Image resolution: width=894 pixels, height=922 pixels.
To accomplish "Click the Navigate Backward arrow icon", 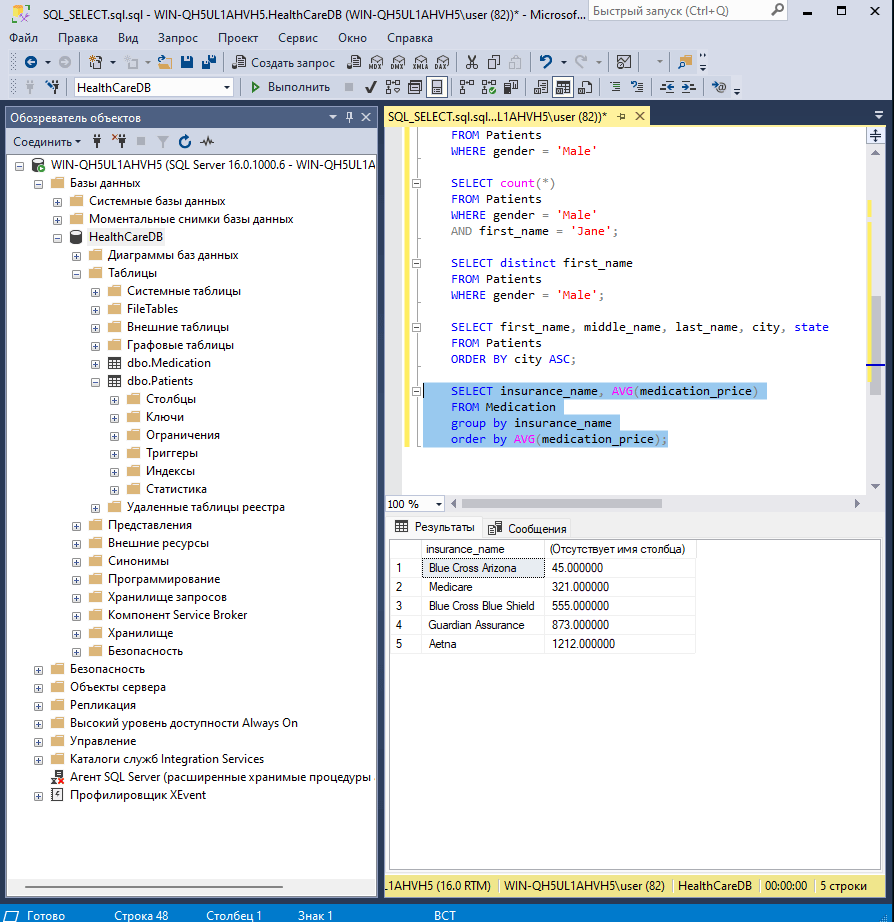I will tap(31, 62).
